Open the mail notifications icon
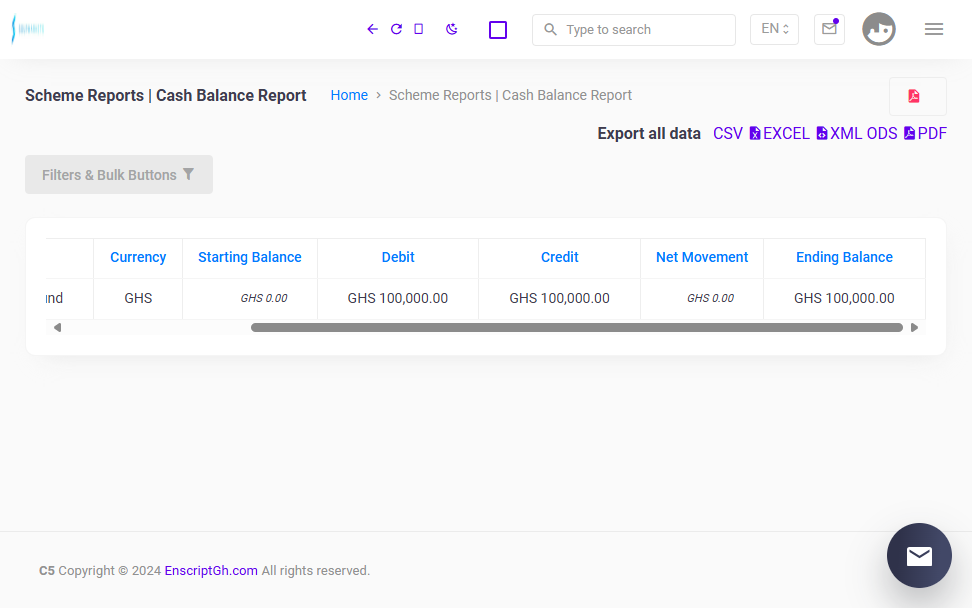 click(x=829, y=29)
